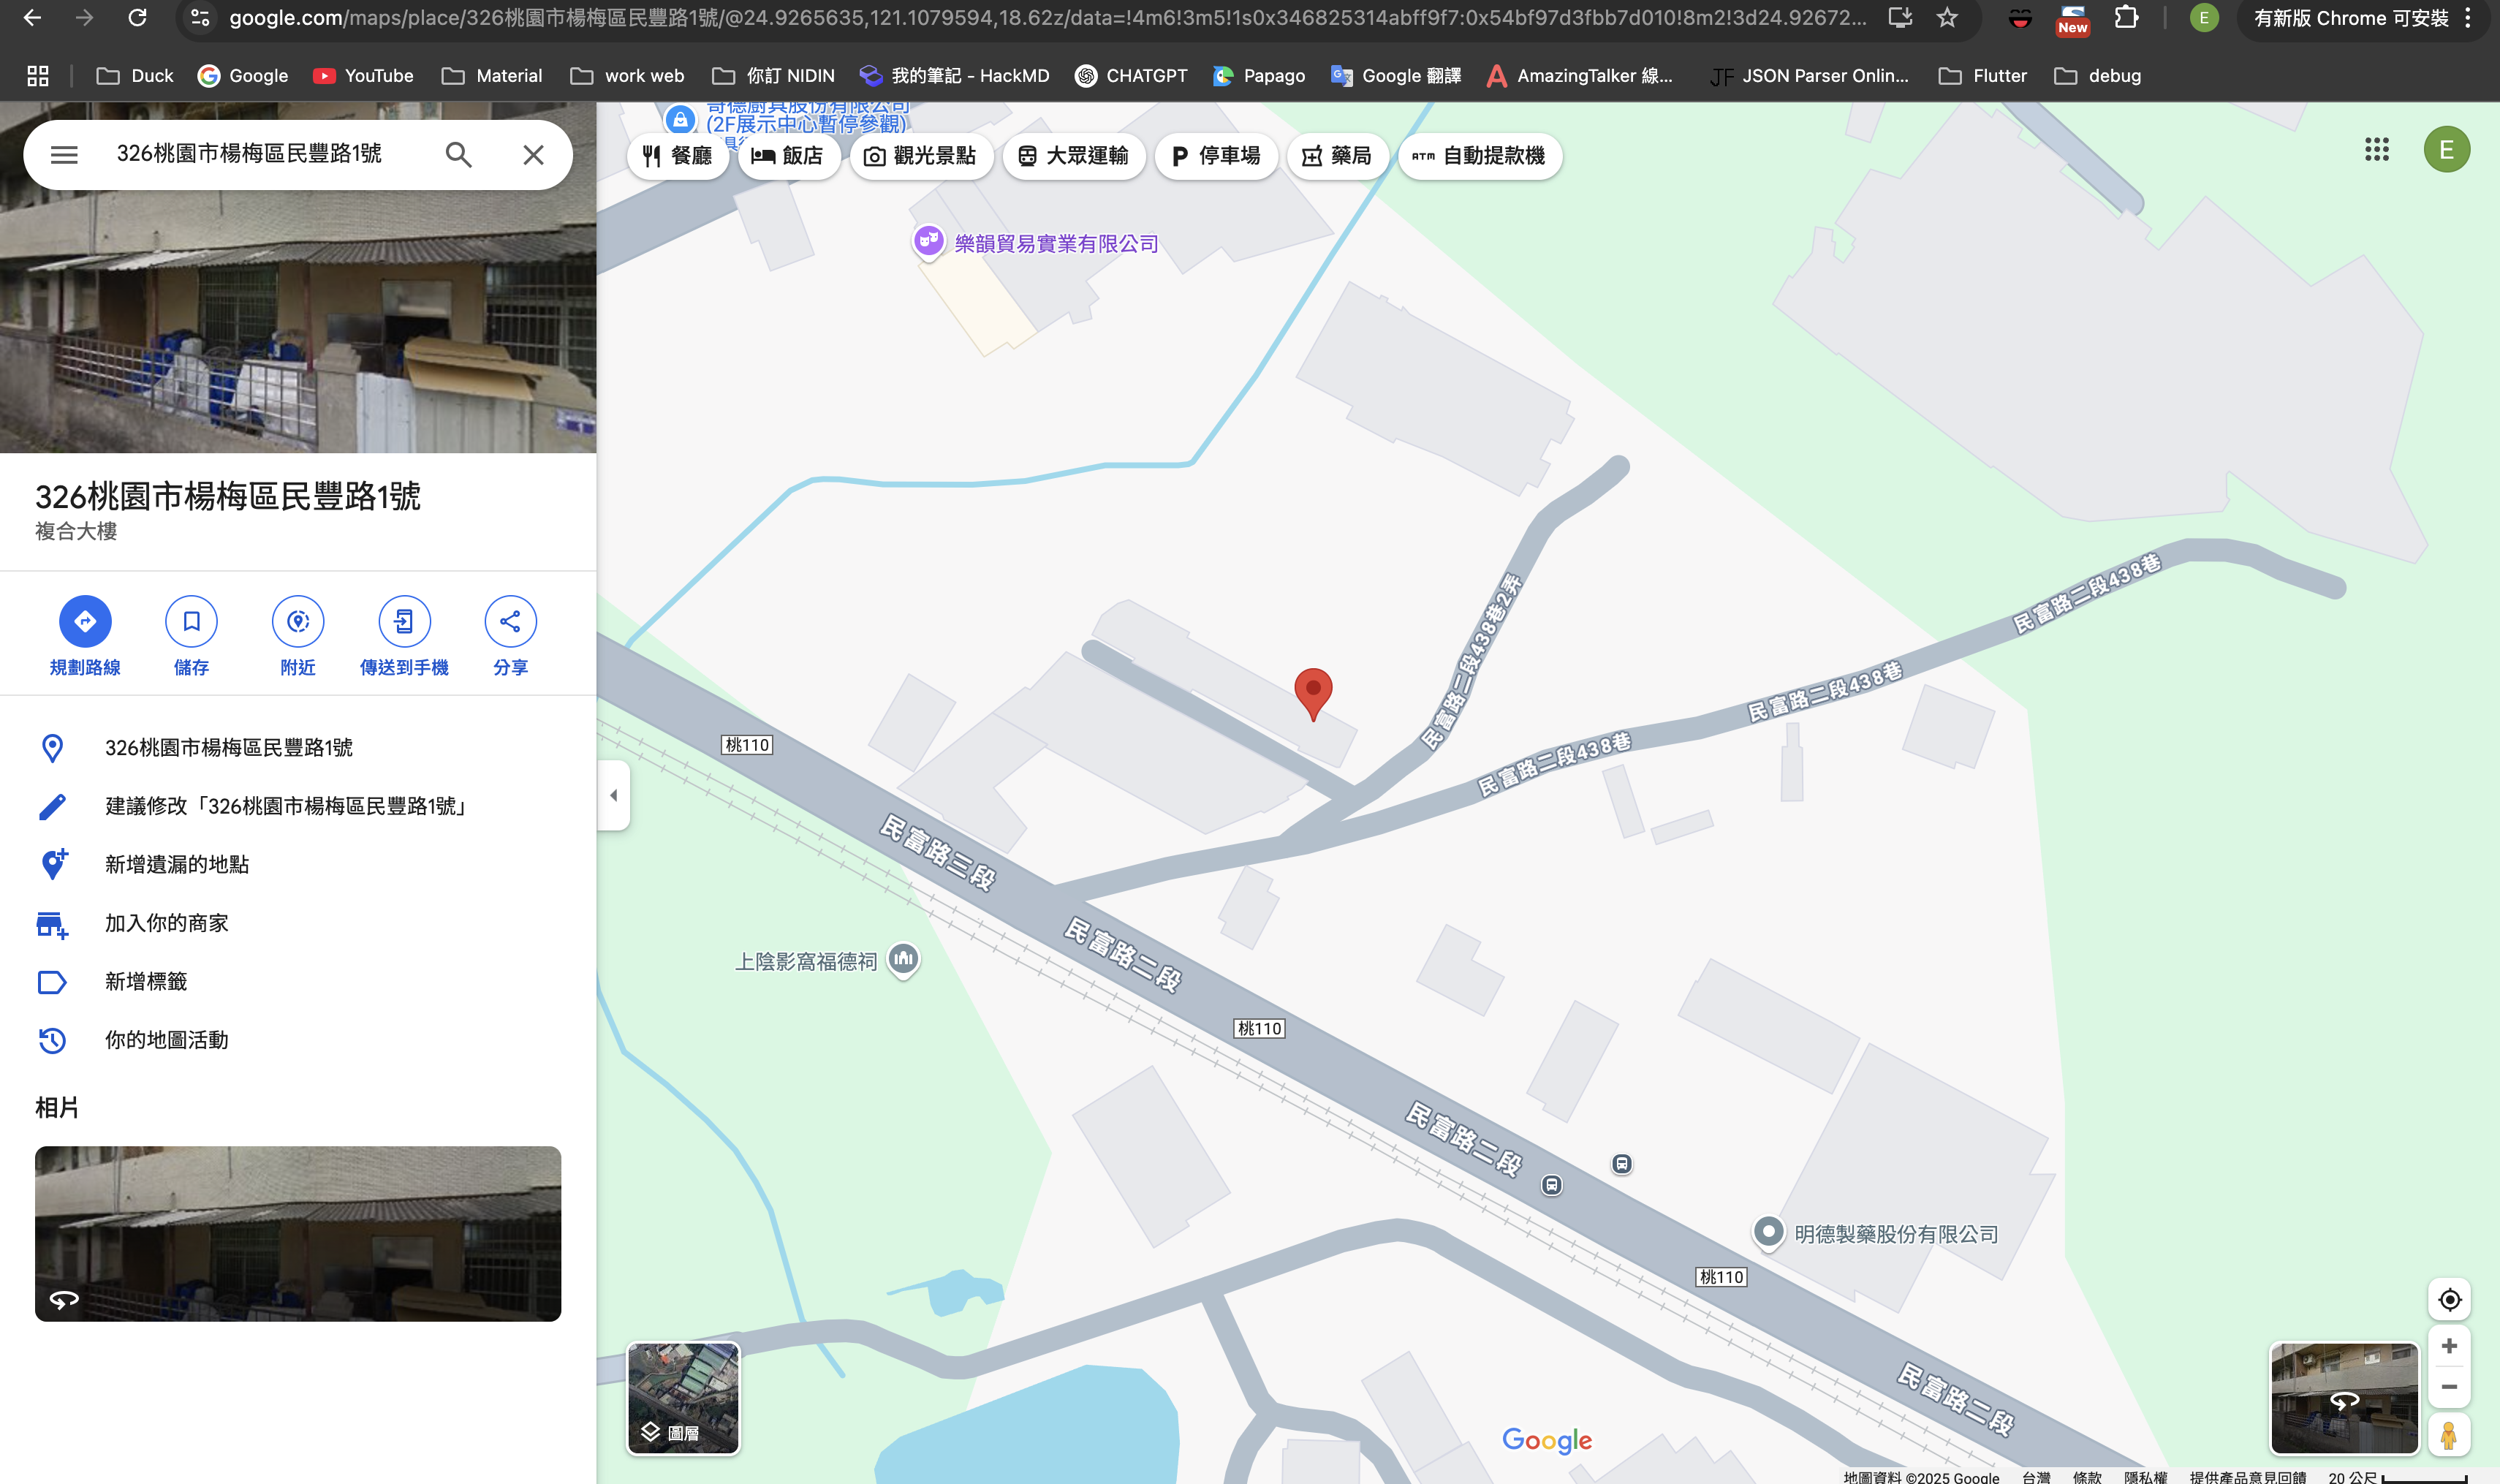Open Chrome three-dot menu
The height and width of the screenshot is (1484, 2500).
pos(2468,18)
